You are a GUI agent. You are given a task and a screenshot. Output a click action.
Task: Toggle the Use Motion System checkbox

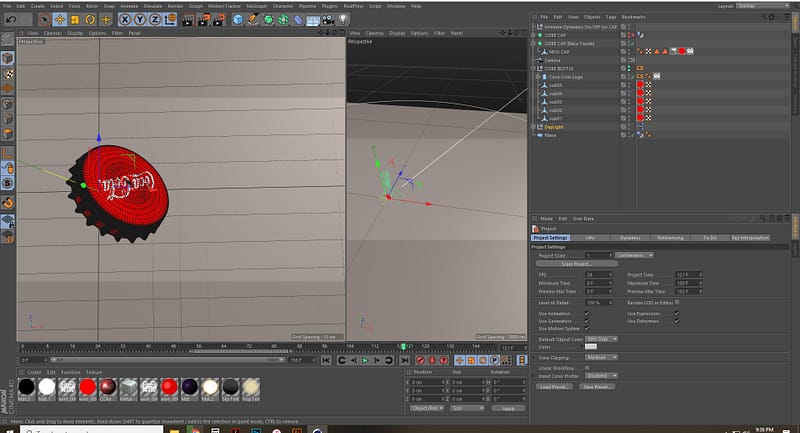587,329
